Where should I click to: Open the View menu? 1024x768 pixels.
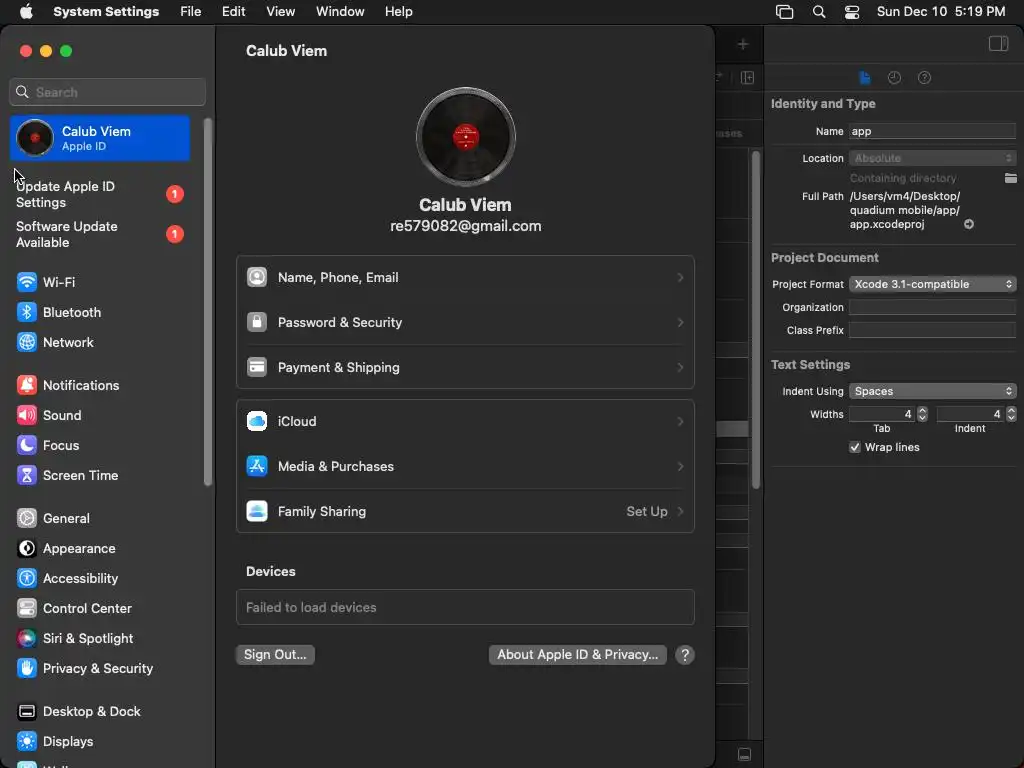281,12
